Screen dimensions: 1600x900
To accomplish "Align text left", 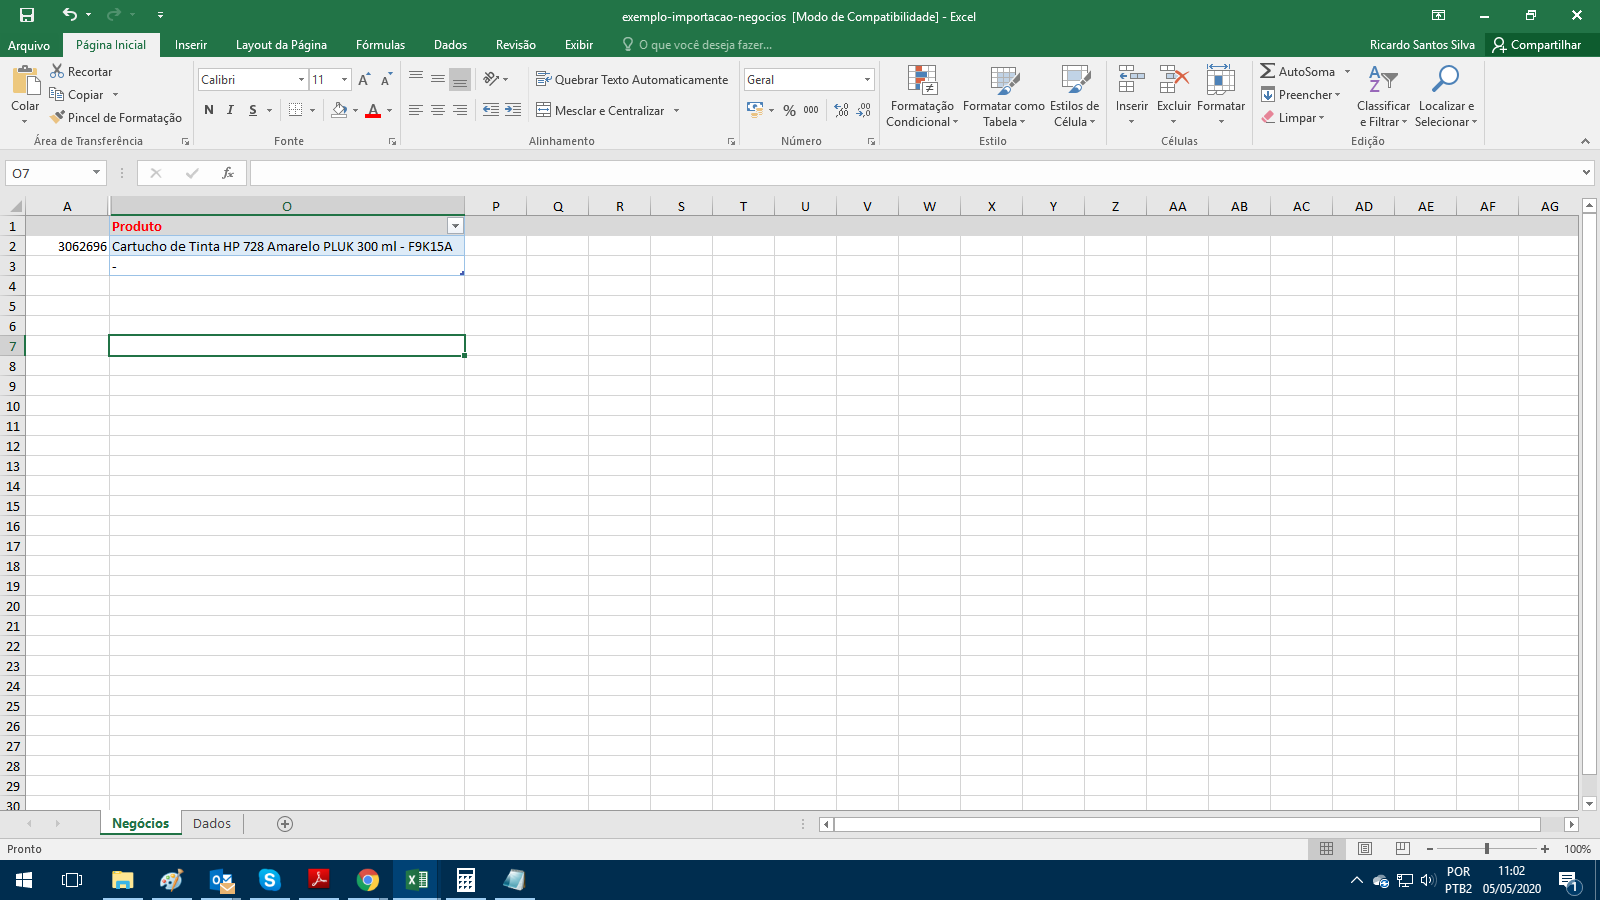I will point(416,110).
